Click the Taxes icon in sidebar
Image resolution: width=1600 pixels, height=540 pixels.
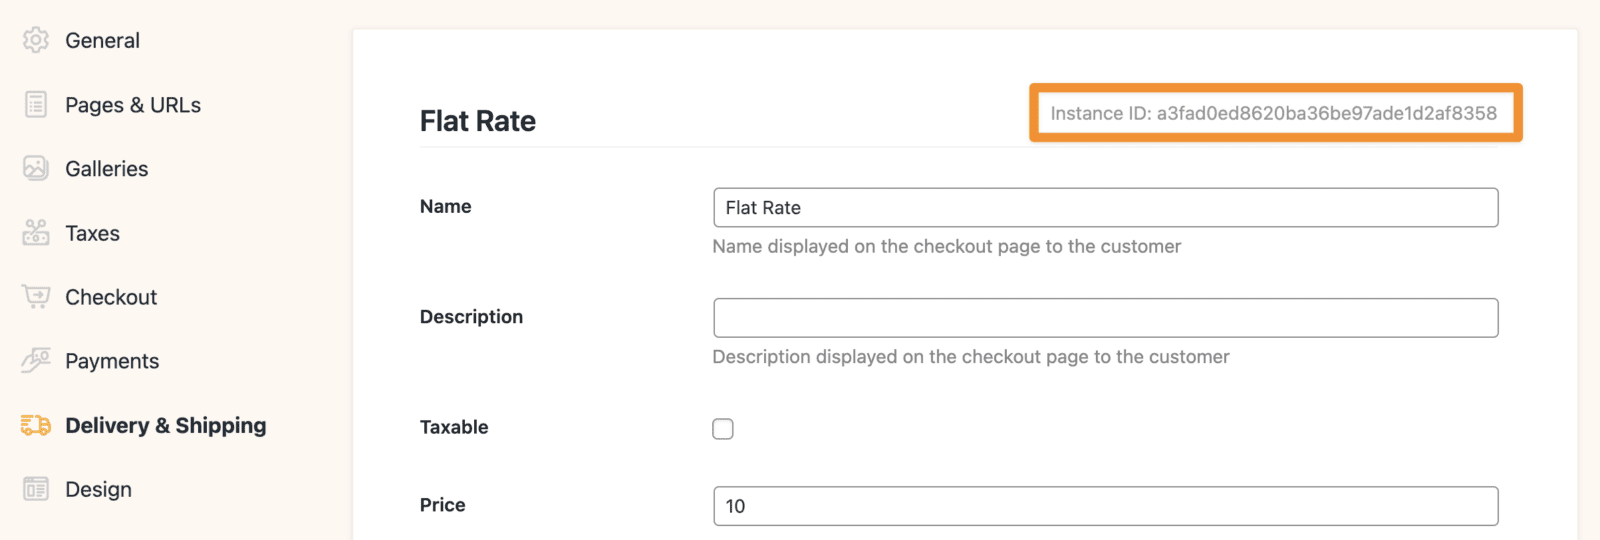[36, 232]
